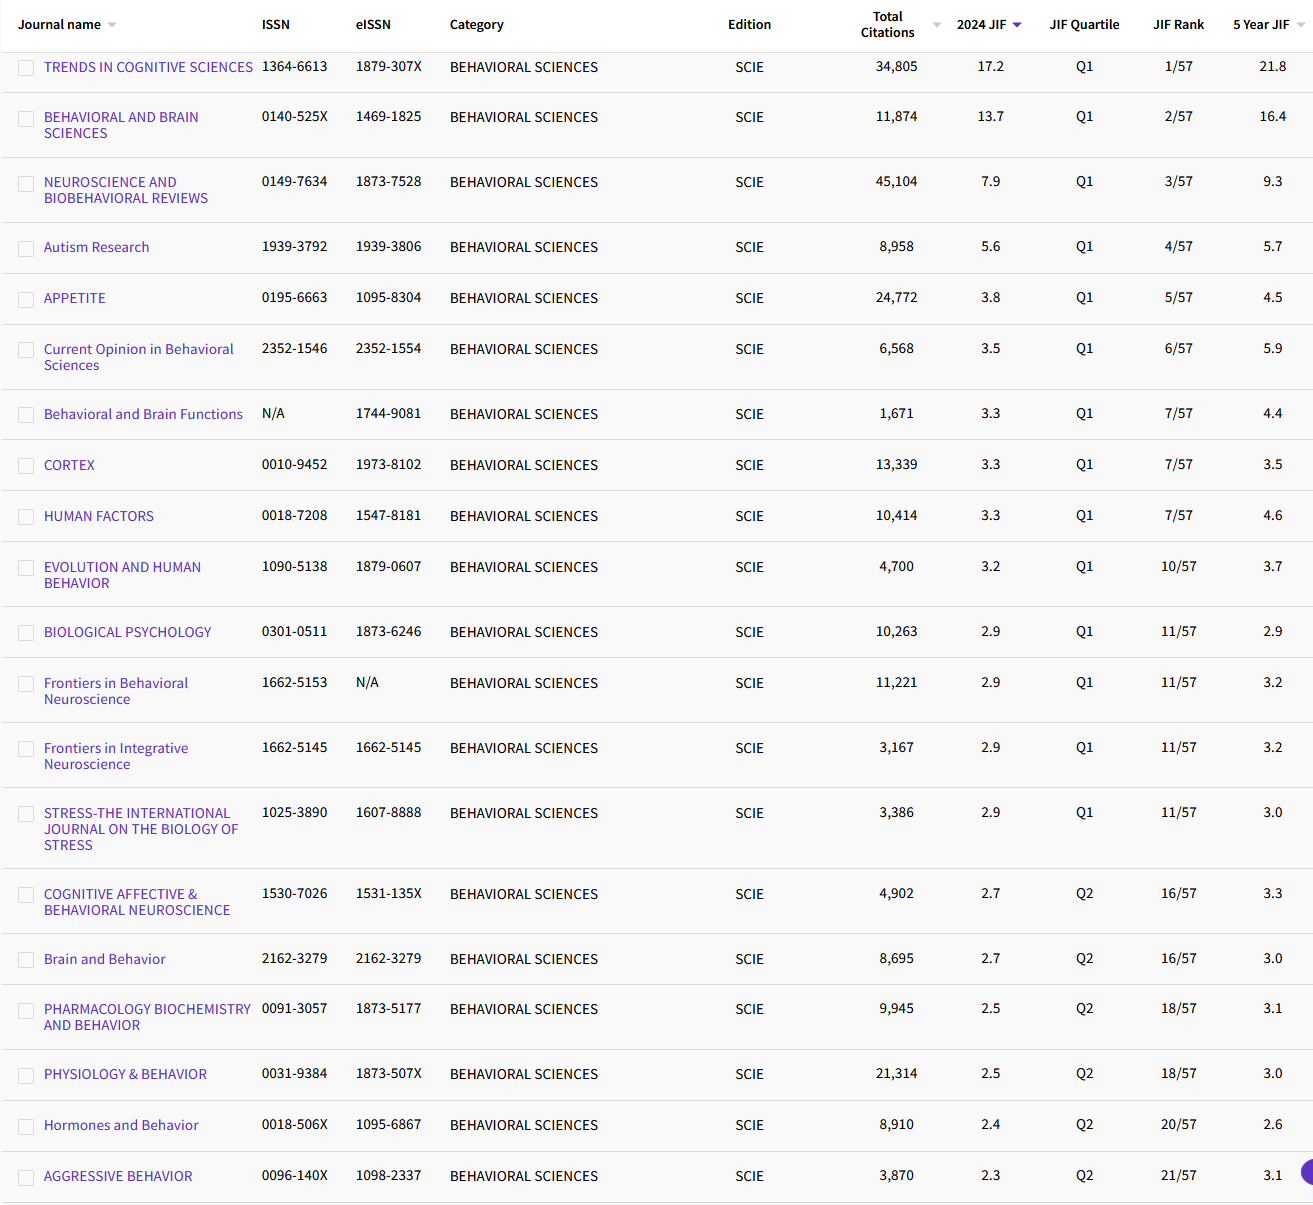Click the purple floating button at right edge

pos(1306,1172)
